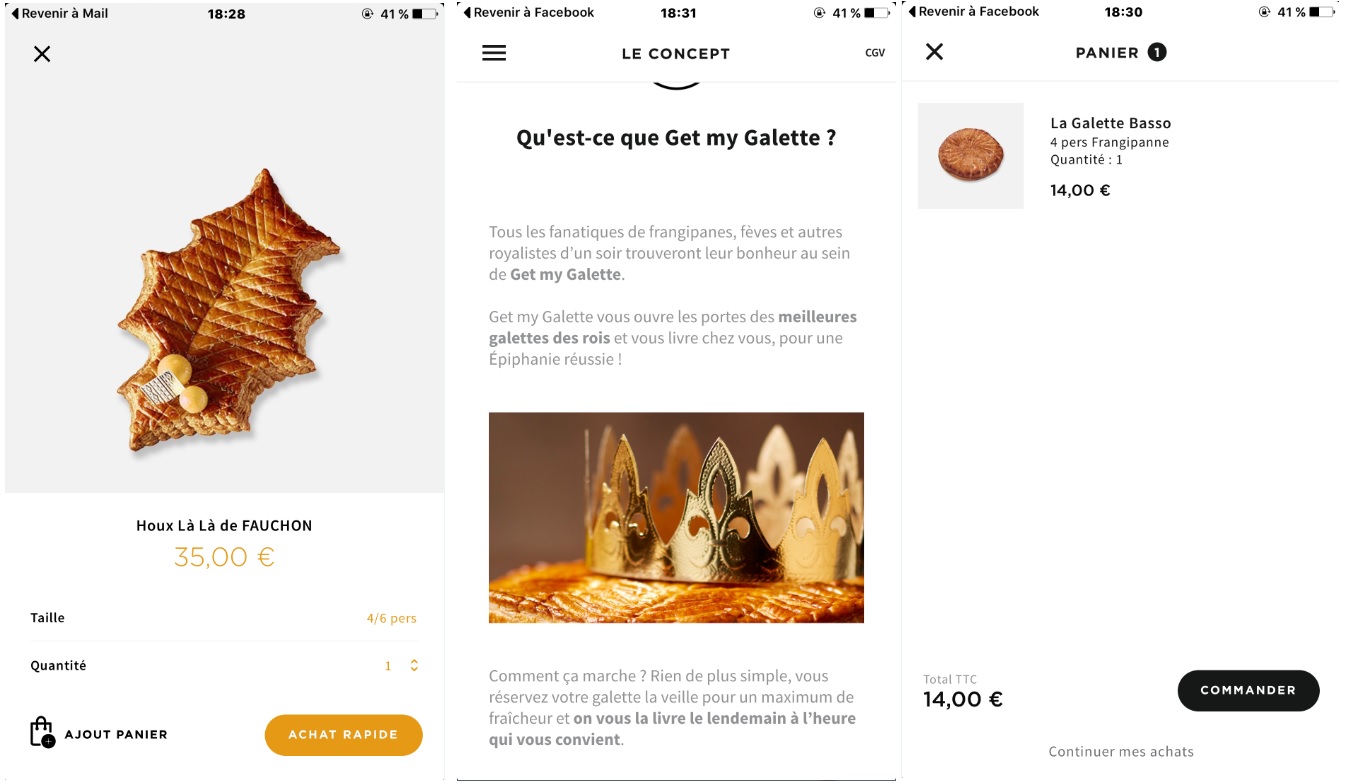Close the Panier cart screen
The height and width of the screenshot is (783, 1348).
(934, 52)
